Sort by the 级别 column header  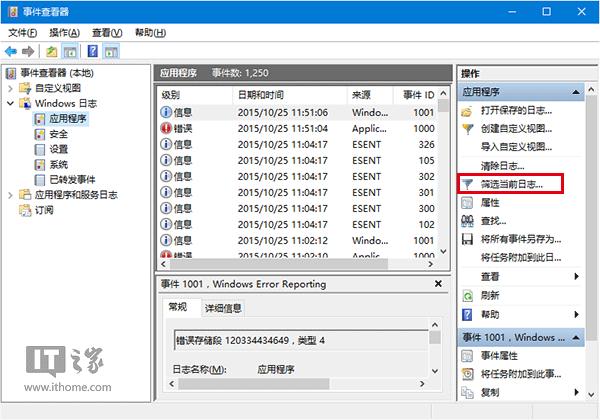pos(194,95)
